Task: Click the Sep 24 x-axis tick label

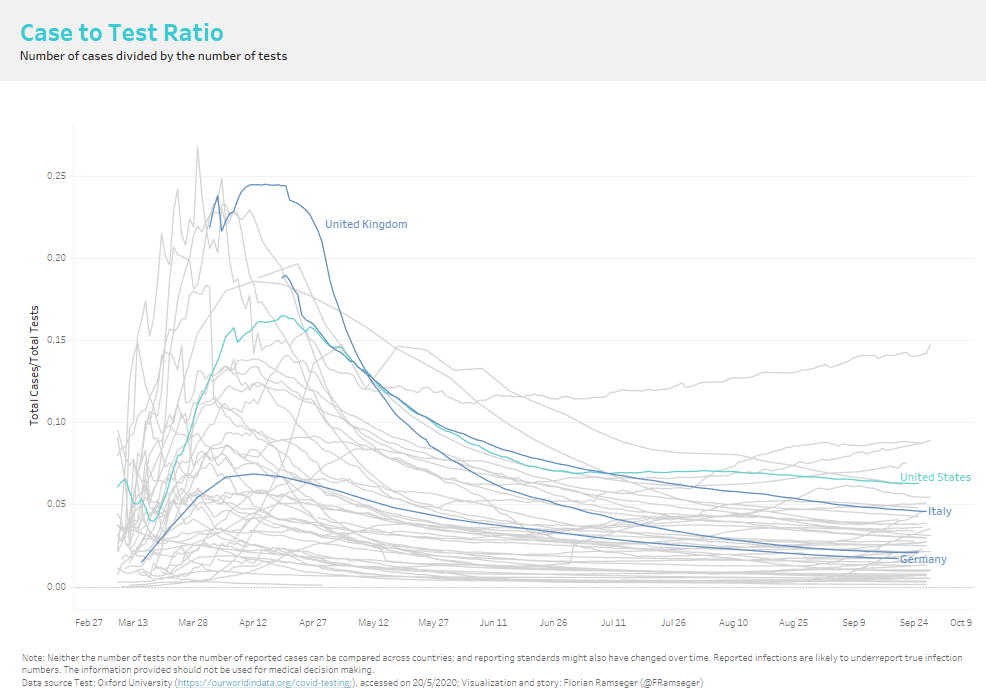Action: click(913, 622)
